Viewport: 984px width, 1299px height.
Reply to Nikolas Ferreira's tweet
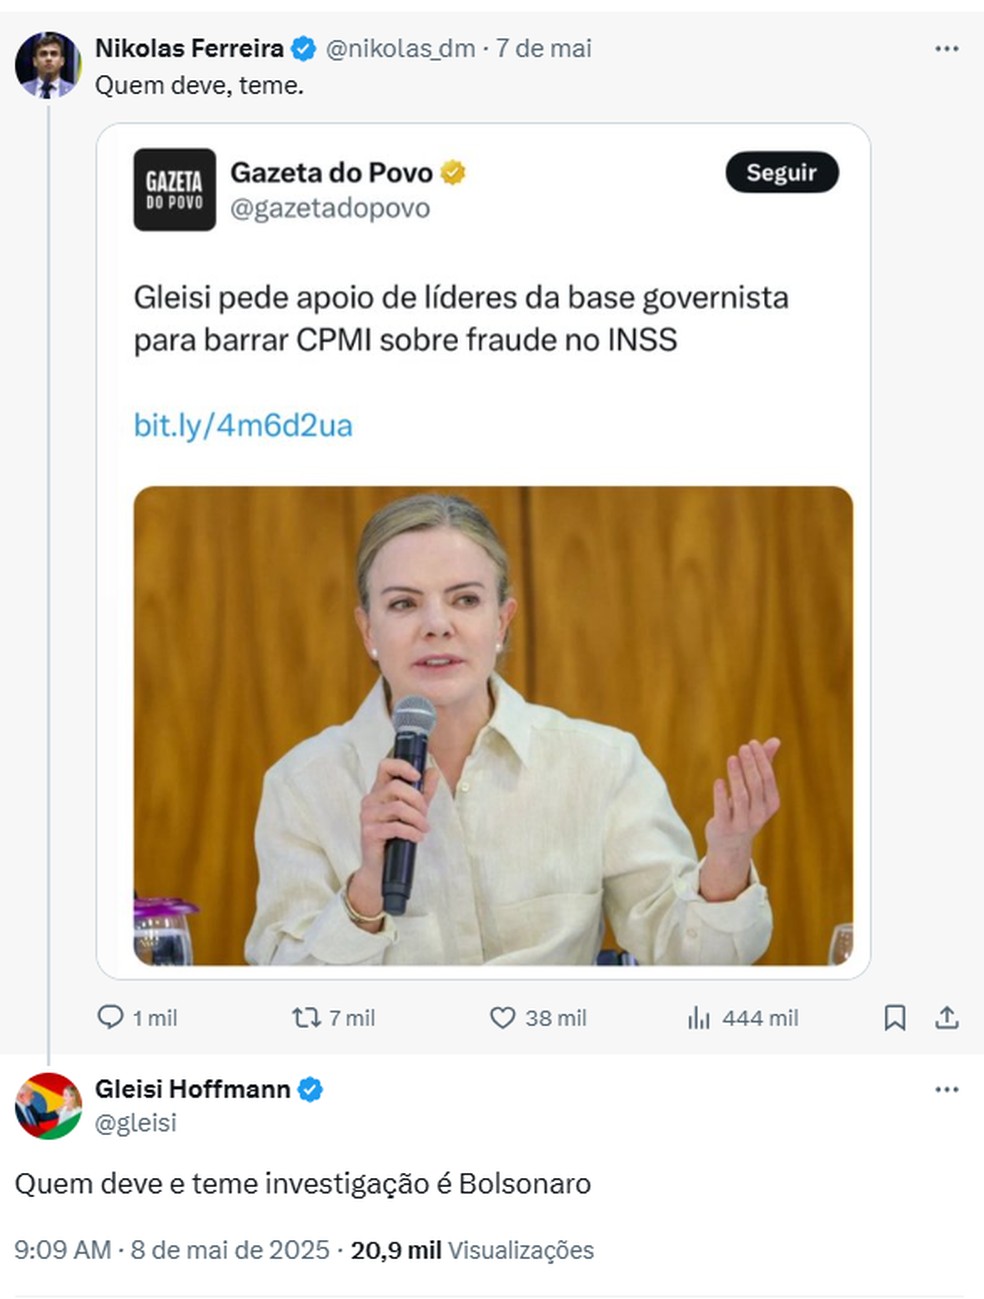[112, 1018]
